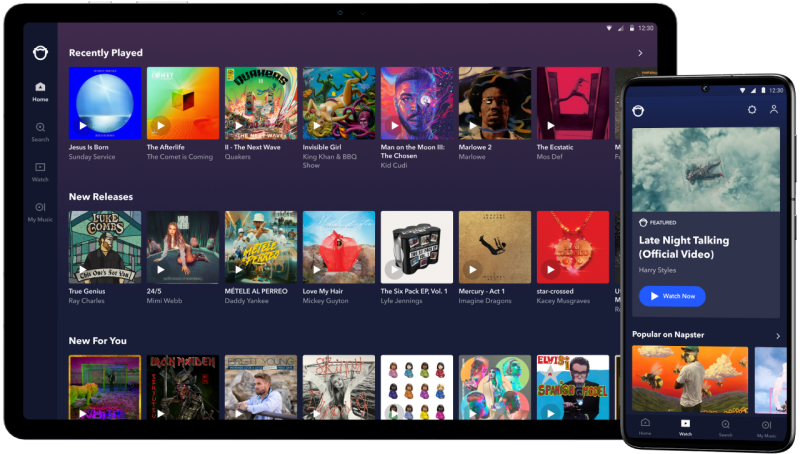Click the tablet status bar Wi-Fi icon
This screenshot has height=454, width=800.
click(609, 28)
